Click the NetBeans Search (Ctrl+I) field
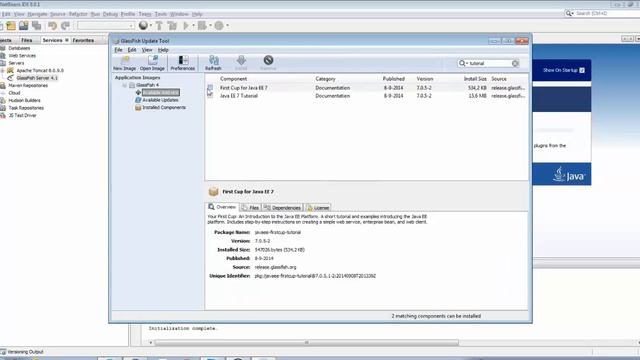The width and height of the screenshot is (640, 360). point(602,13)
